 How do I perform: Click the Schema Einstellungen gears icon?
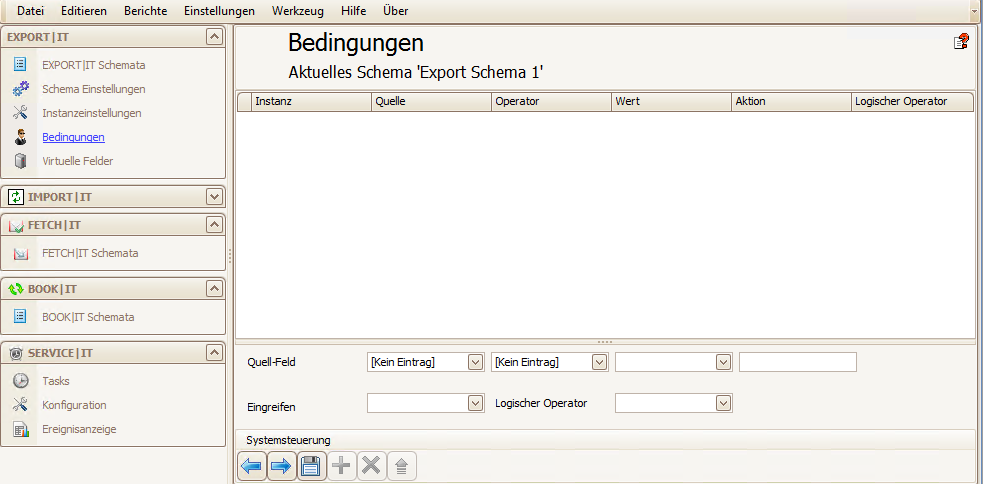point(20,89)
